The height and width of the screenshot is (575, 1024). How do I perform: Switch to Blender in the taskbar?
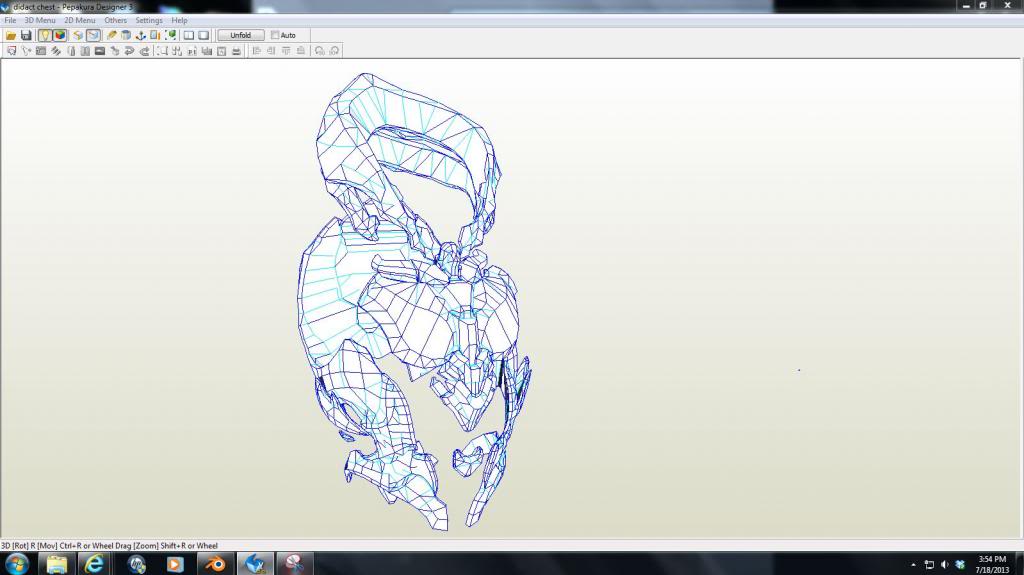pos(214,563)
